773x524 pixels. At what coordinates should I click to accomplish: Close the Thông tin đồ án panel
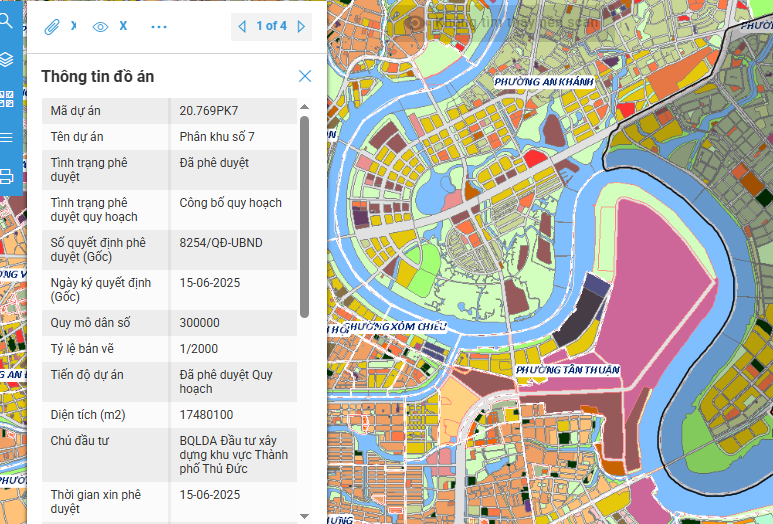coord(305,76)
